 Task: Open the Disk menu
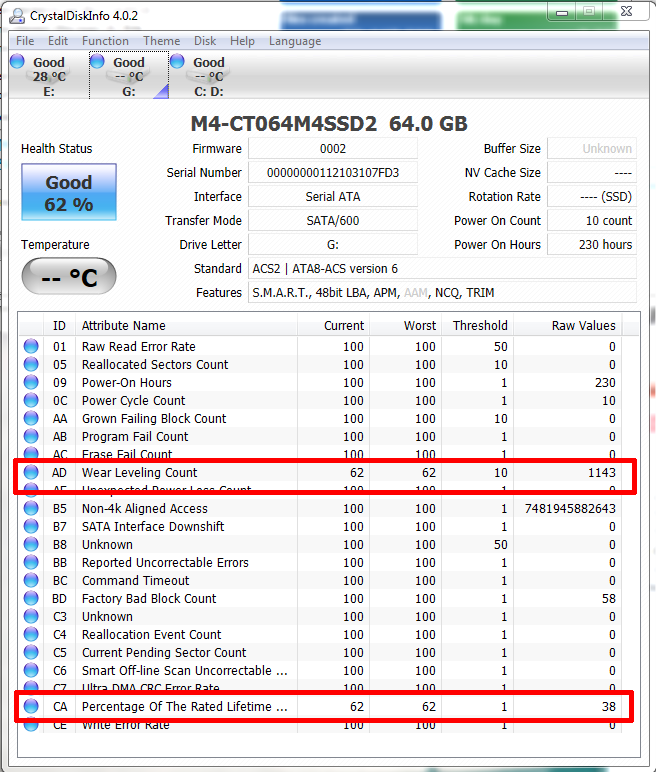coord(205,41)
